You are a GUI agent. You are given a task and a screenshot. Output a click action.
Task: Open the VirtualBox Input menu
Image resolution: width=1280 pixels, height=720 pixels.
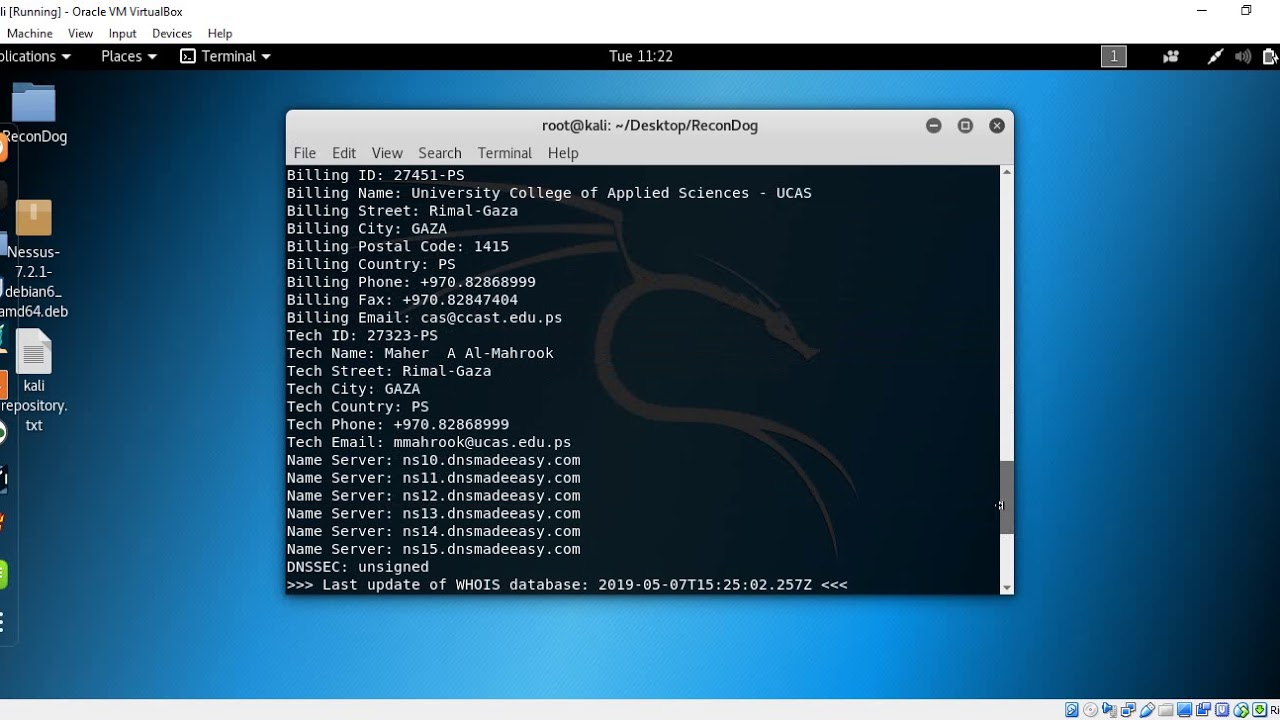[x=123, y=33]
